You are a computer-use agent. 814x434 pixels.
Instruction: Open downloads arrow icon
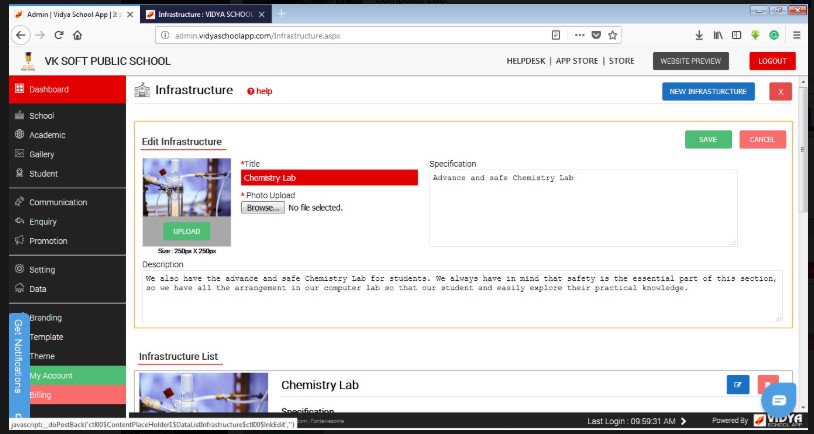click(699, 35)
